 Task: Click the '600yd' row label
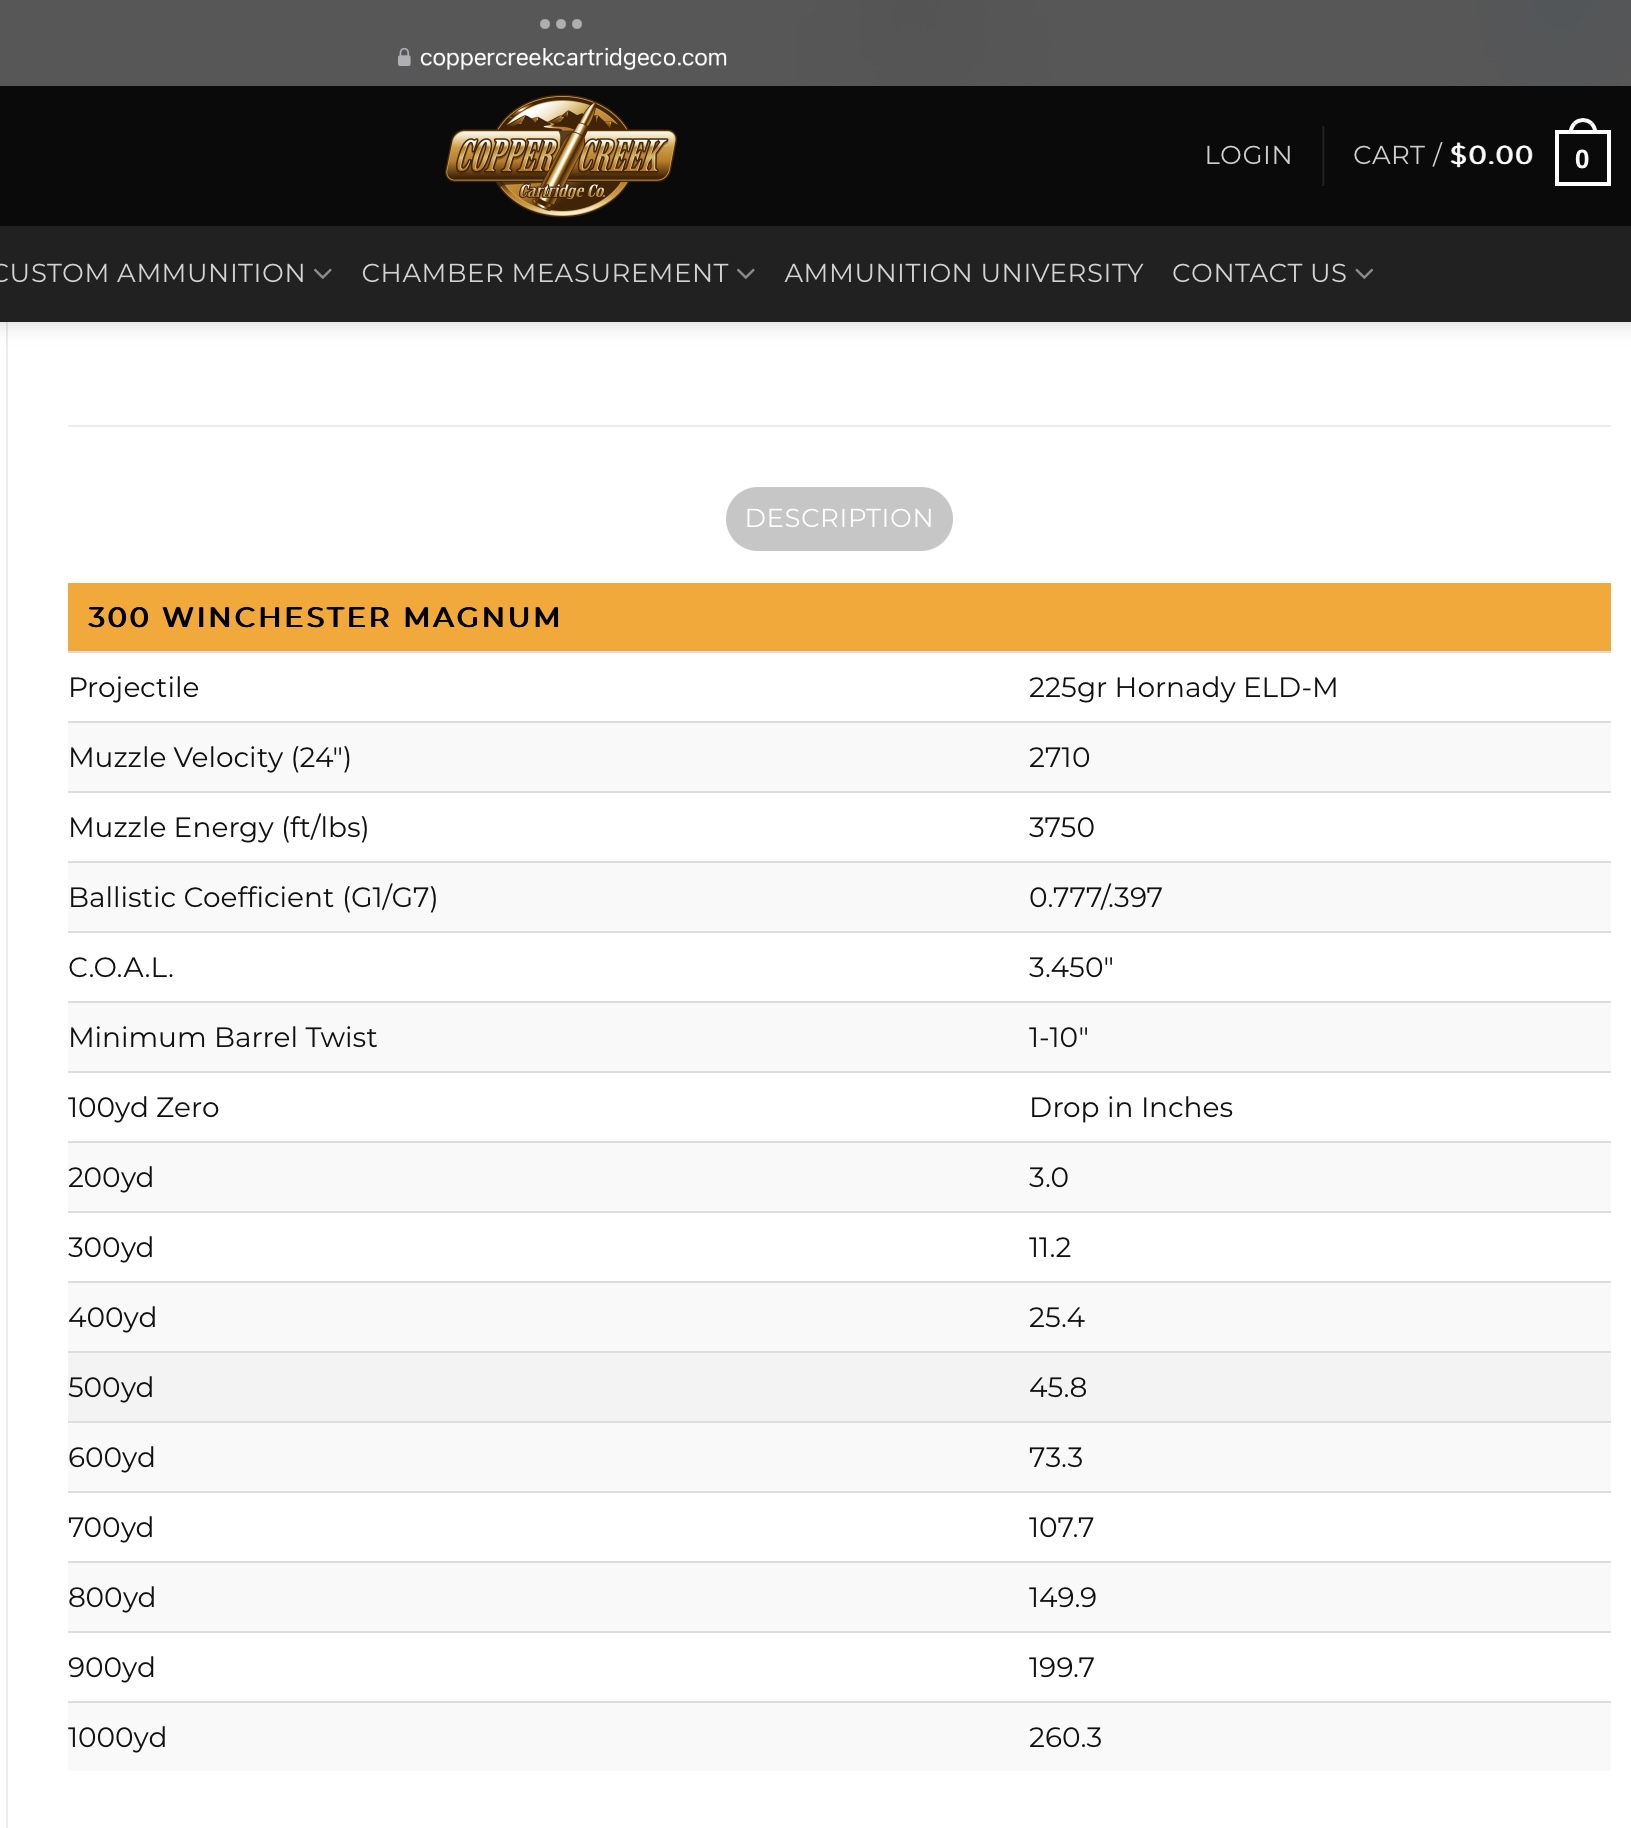pos(111,1458)
